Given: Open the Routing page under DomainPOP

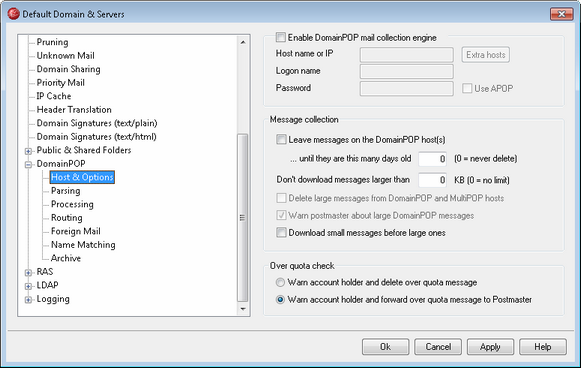Looking at the screenshot, I should click(x=67, y=218).
